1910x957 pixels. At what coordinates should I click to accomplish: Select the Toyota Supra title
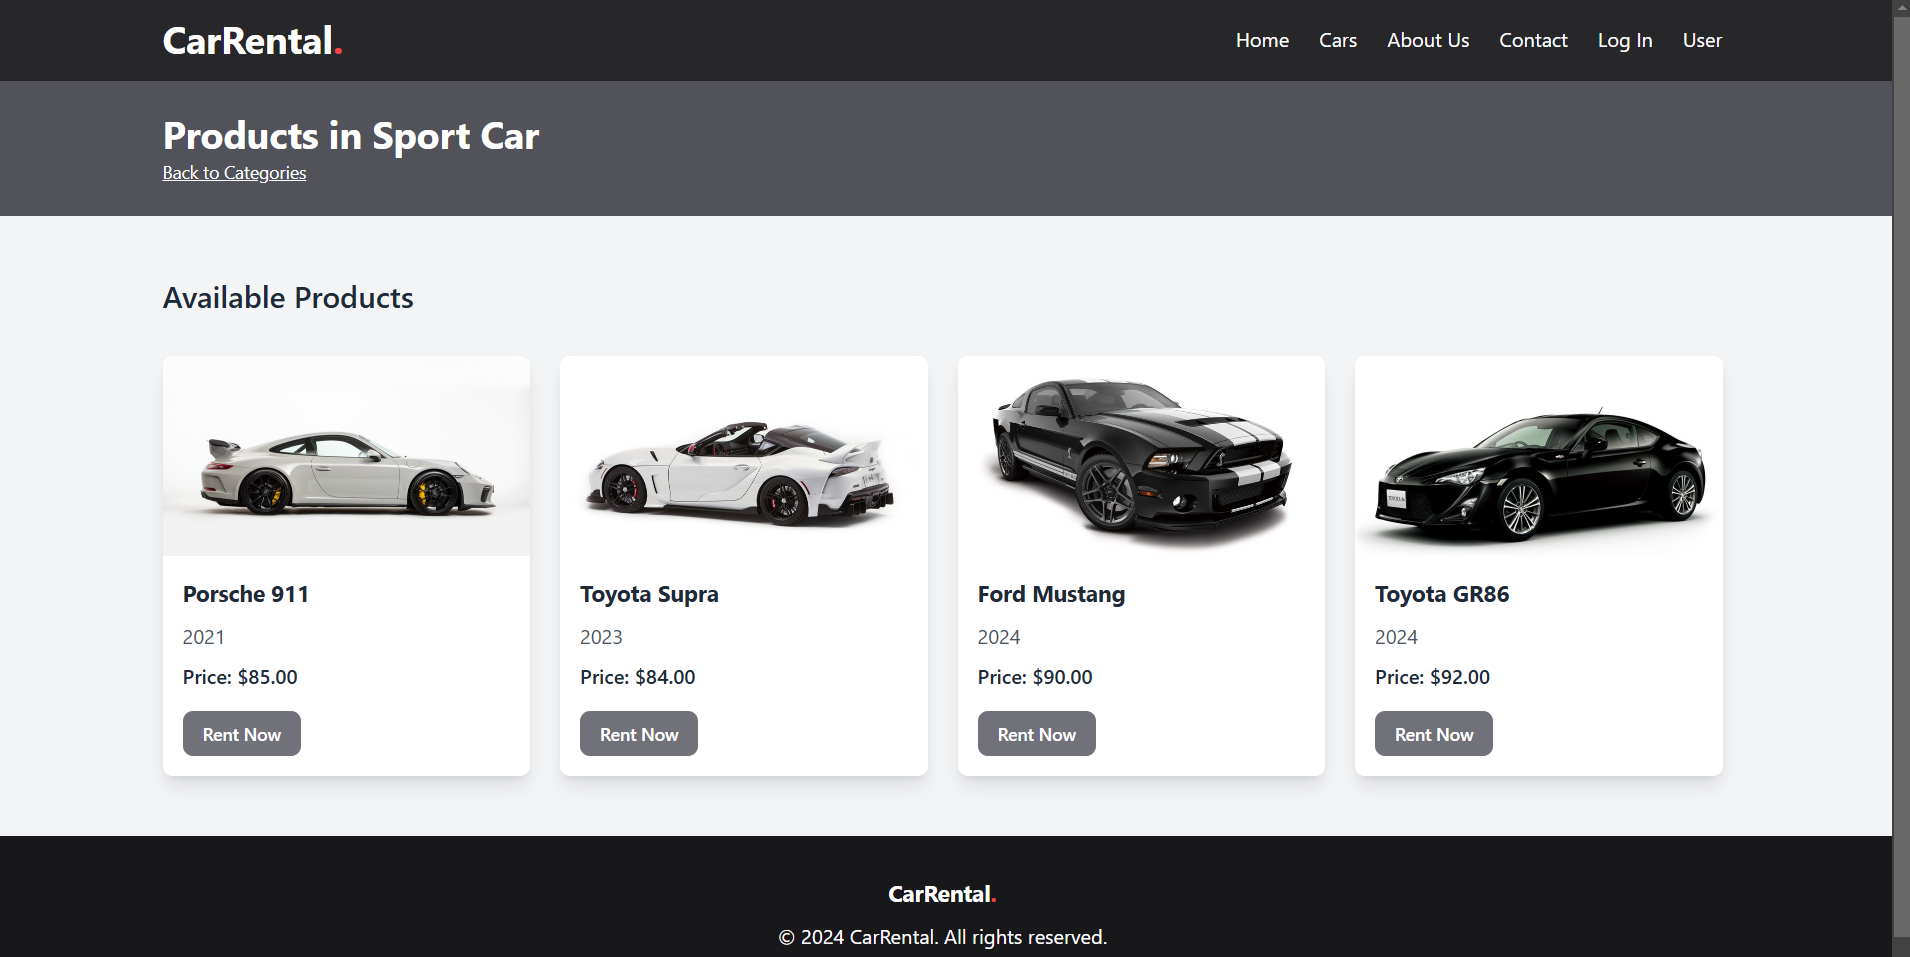tap(649, 594)
